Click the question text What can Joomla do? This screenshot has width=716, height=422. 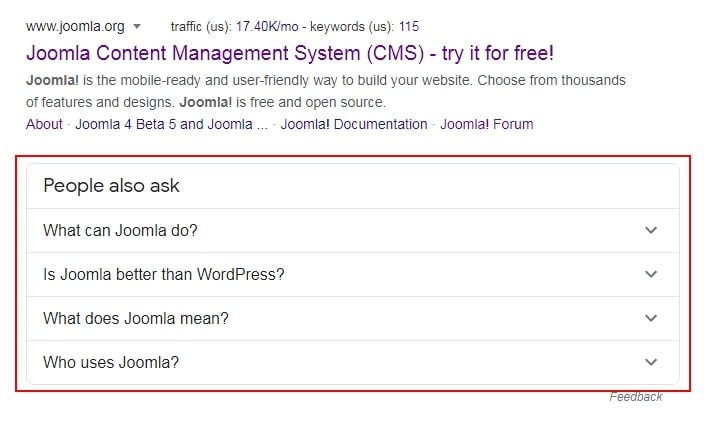pyautogui.click(x=121, y=230)
